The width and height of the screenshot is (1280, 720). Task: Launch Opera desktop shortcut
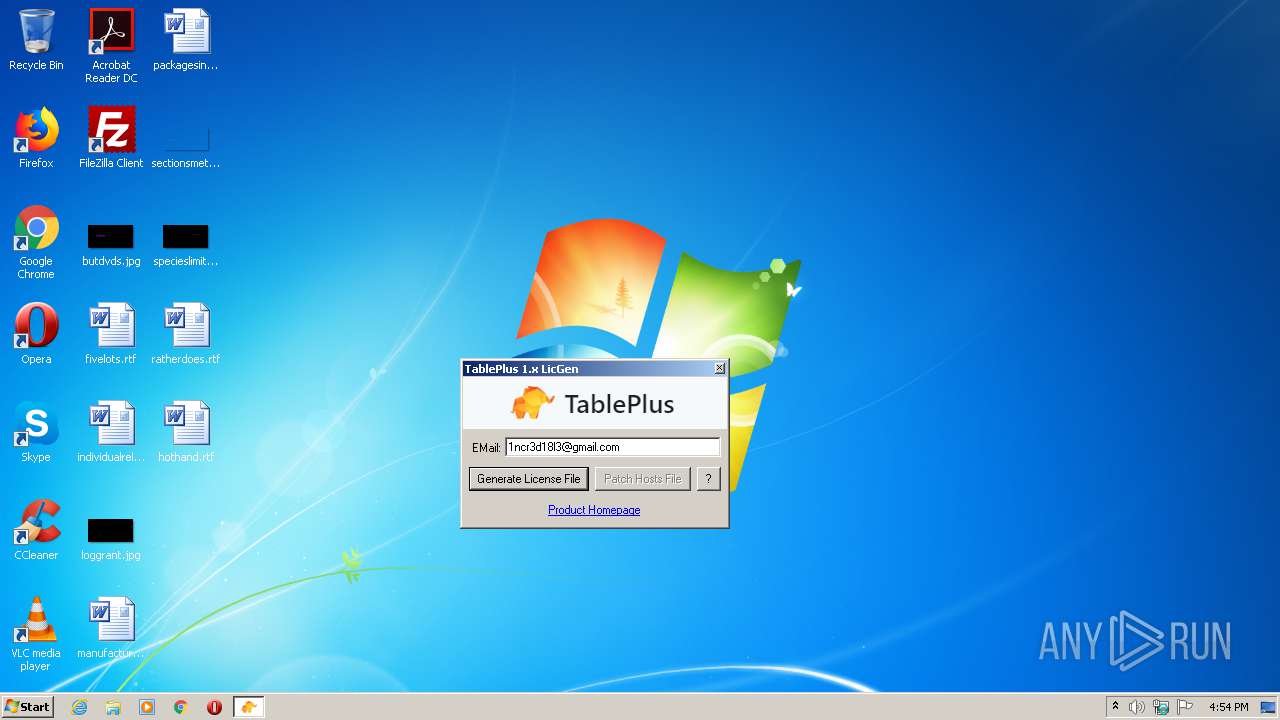[36, 334]
